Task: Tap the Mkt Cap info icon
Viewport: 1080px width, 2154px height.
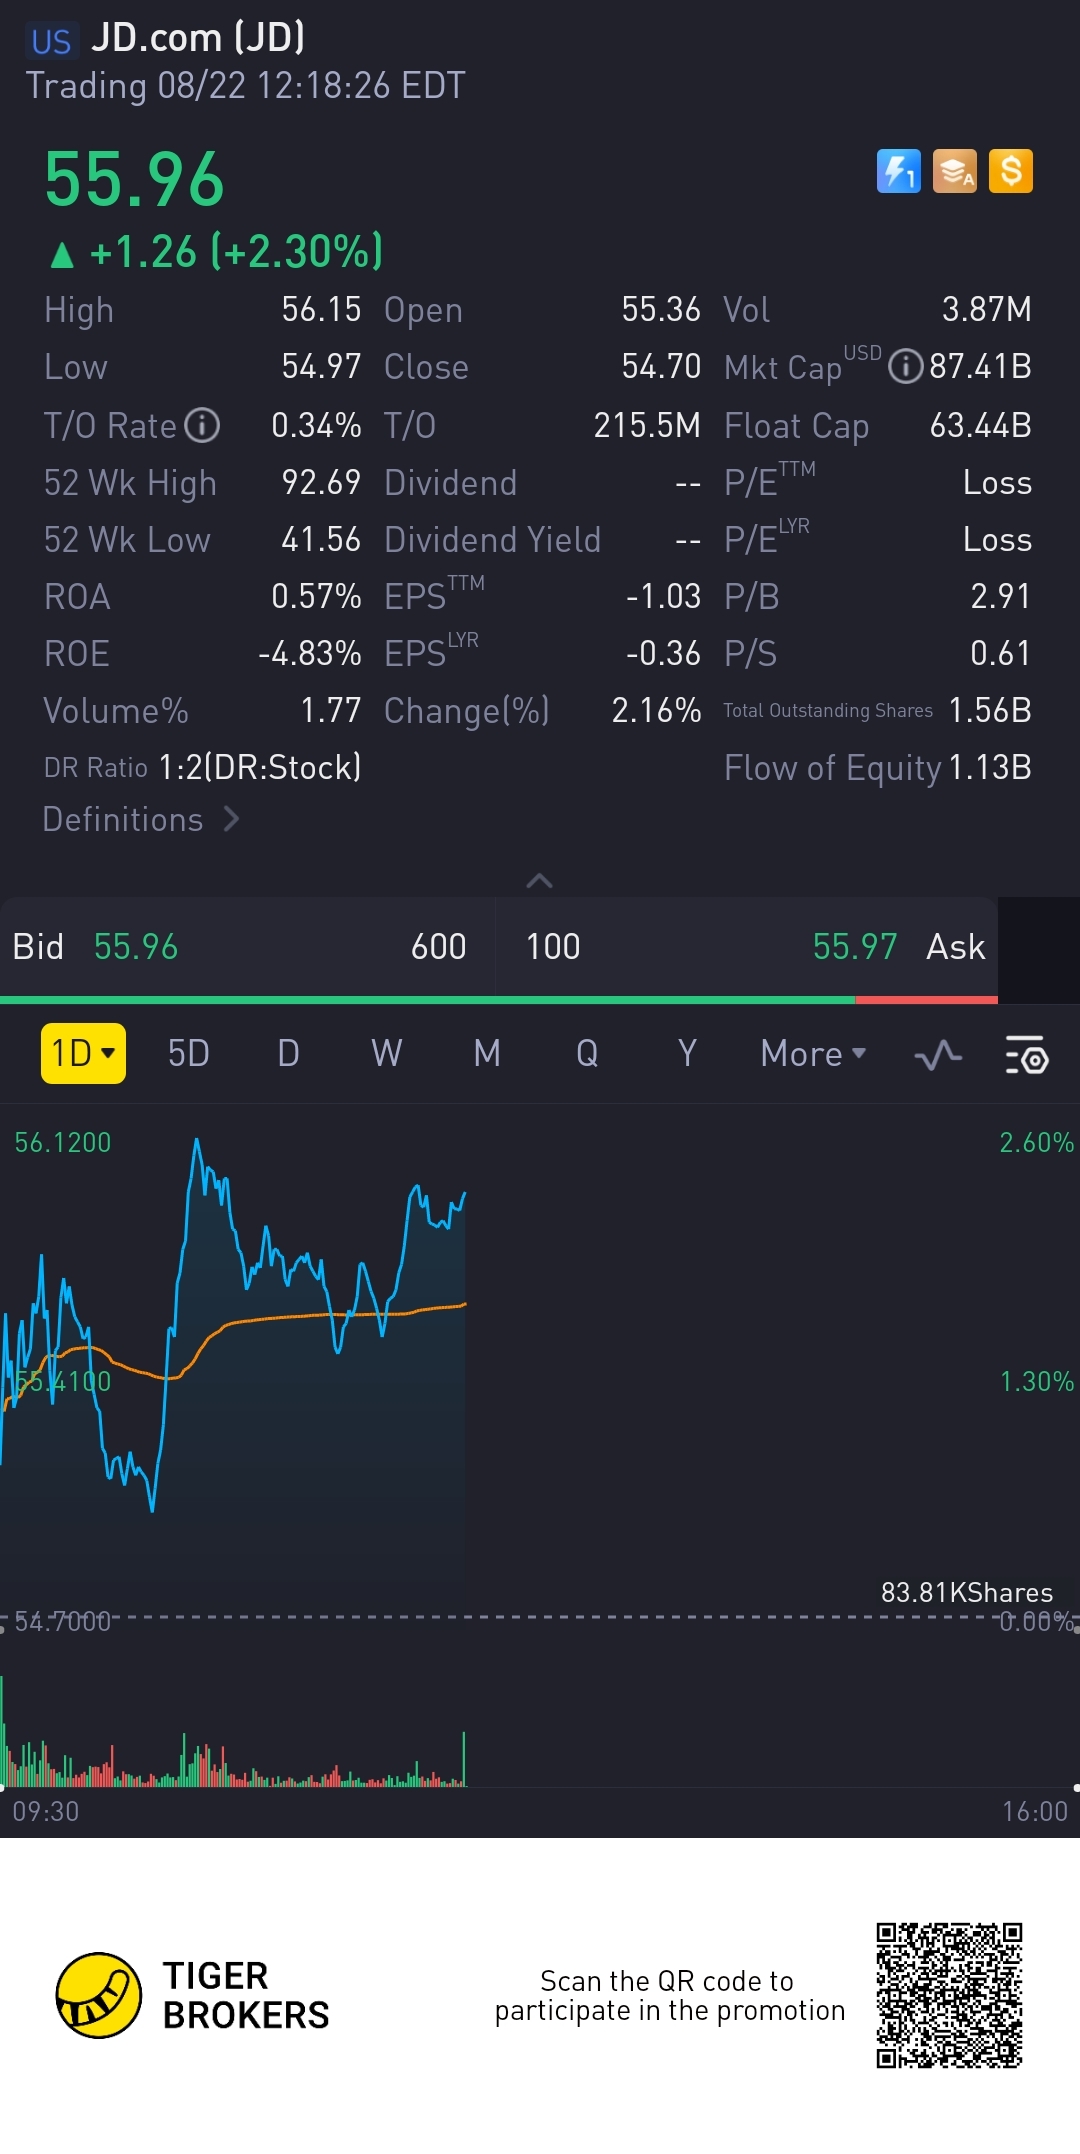Action: click(905, 367)
